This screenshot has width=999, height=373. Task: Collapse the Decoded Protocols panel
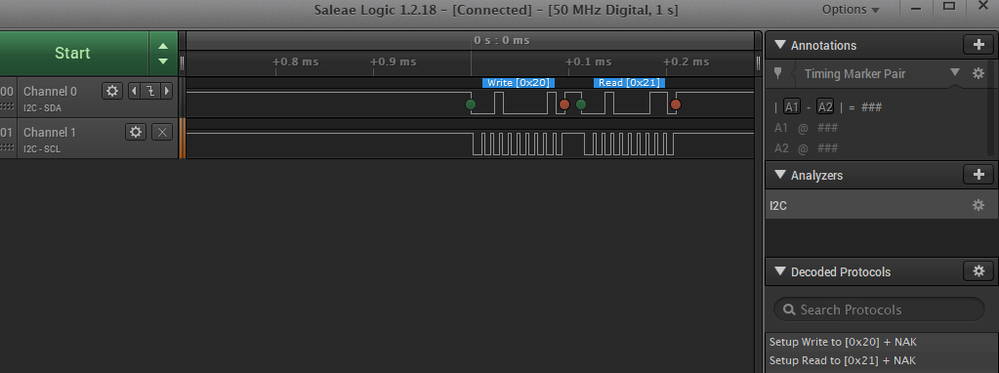pyautogui.click(x=780, y=272)
